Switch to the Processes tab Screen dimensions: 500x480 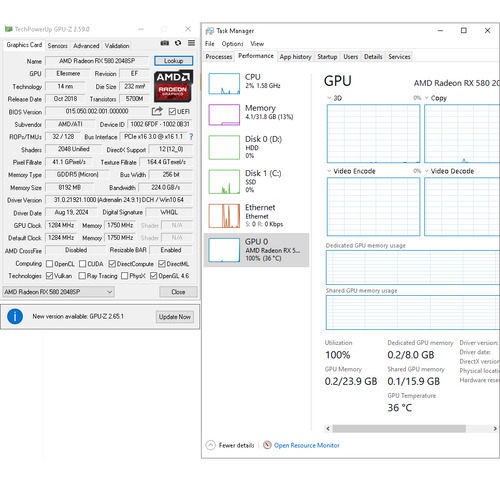click(x=219, y=57)
